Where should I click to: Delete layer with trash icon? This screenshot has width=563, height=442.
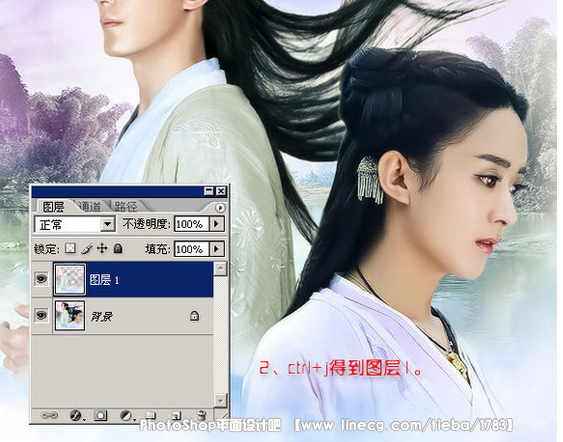(x=202, y=415)
